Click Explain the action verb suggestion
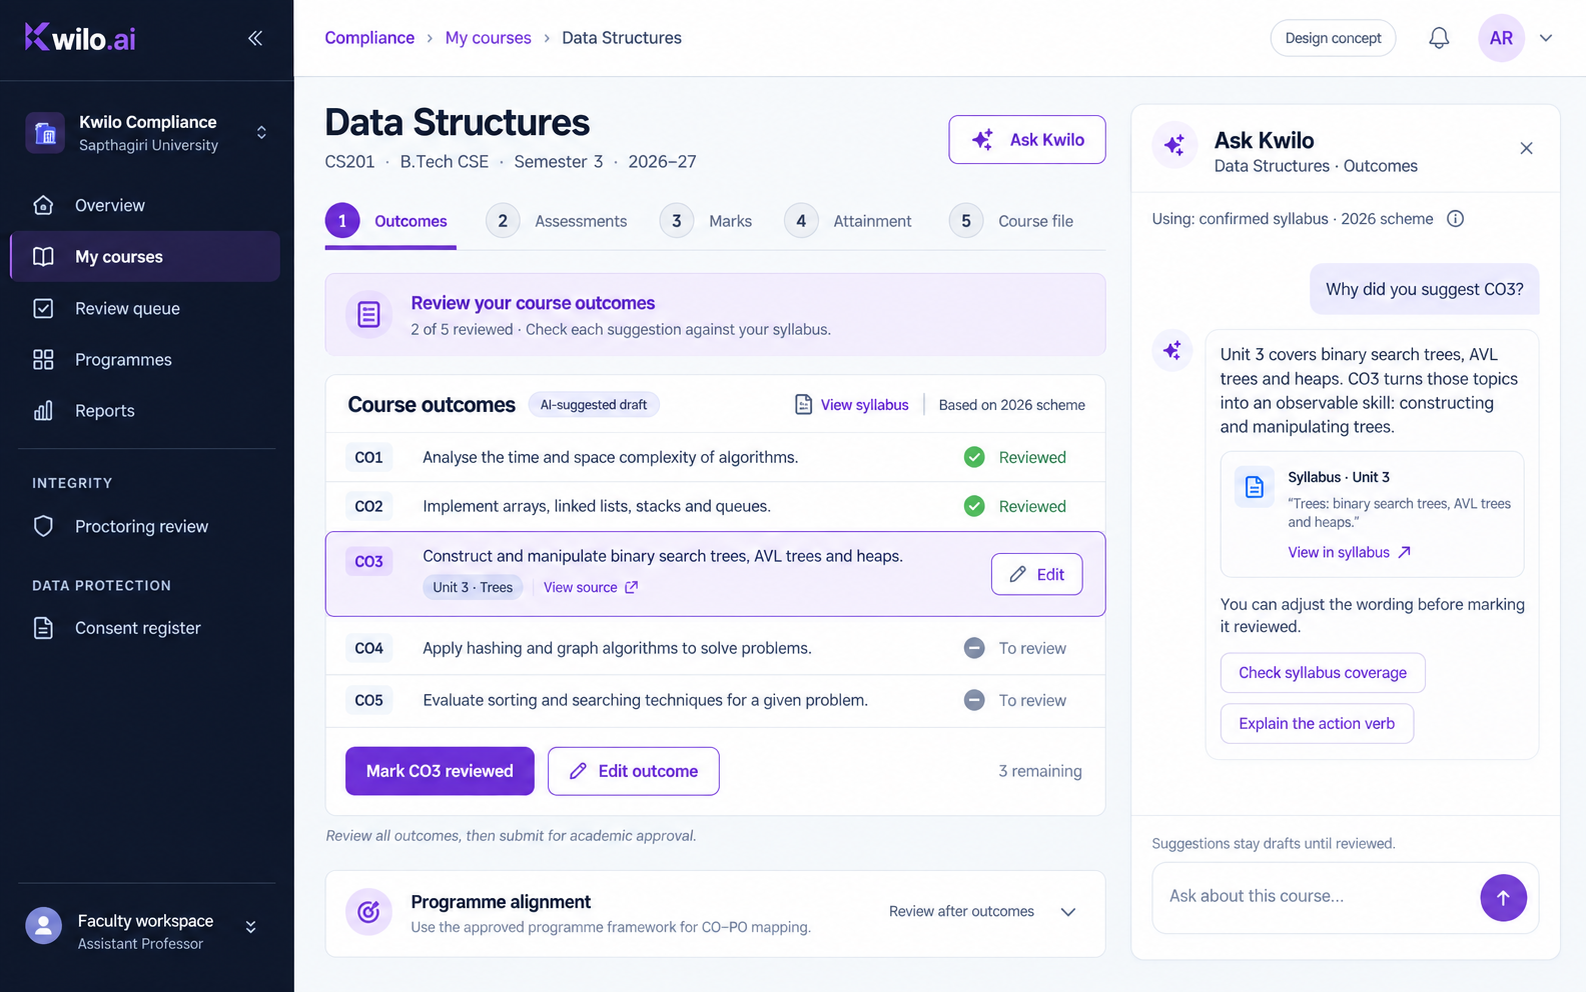The height and width of the screenshot is (992, 1586). click(1316, 724)
